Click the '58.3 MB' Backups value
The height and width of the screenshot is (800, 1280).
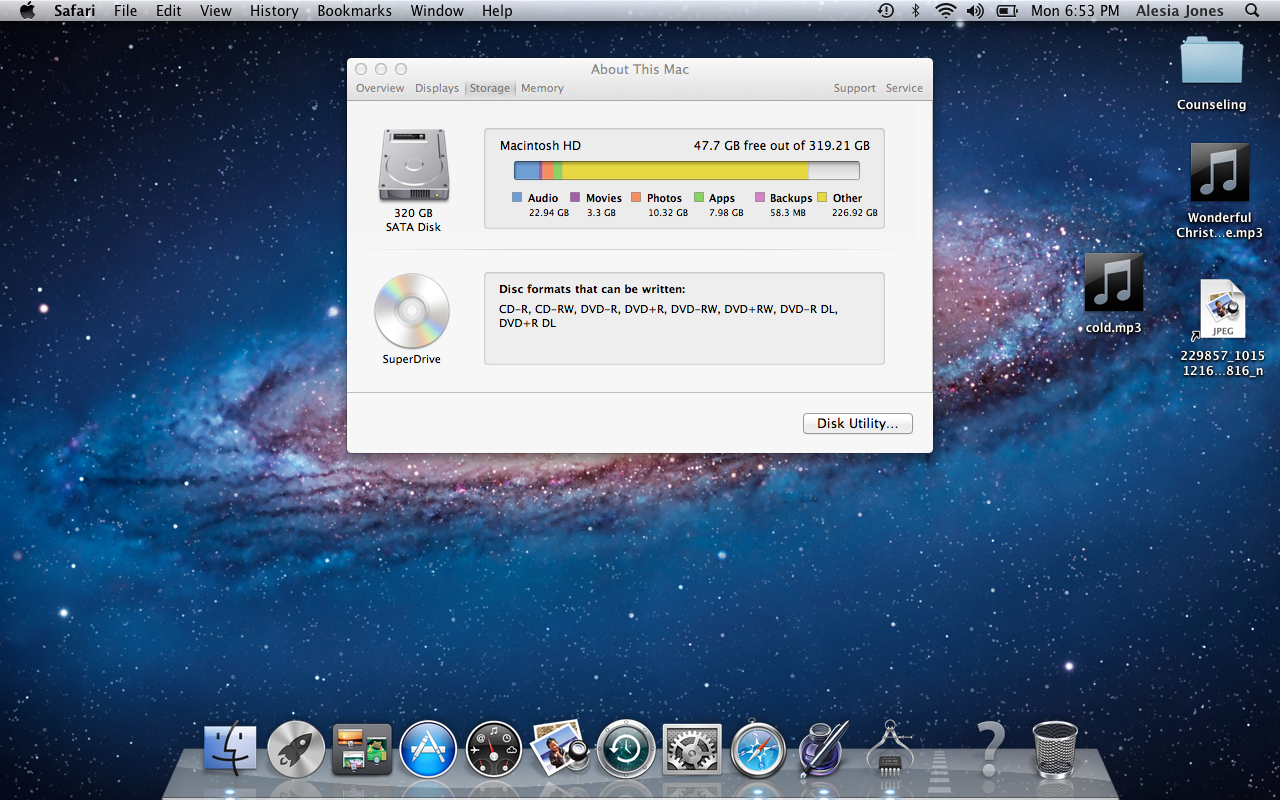(x=787, y=213)
